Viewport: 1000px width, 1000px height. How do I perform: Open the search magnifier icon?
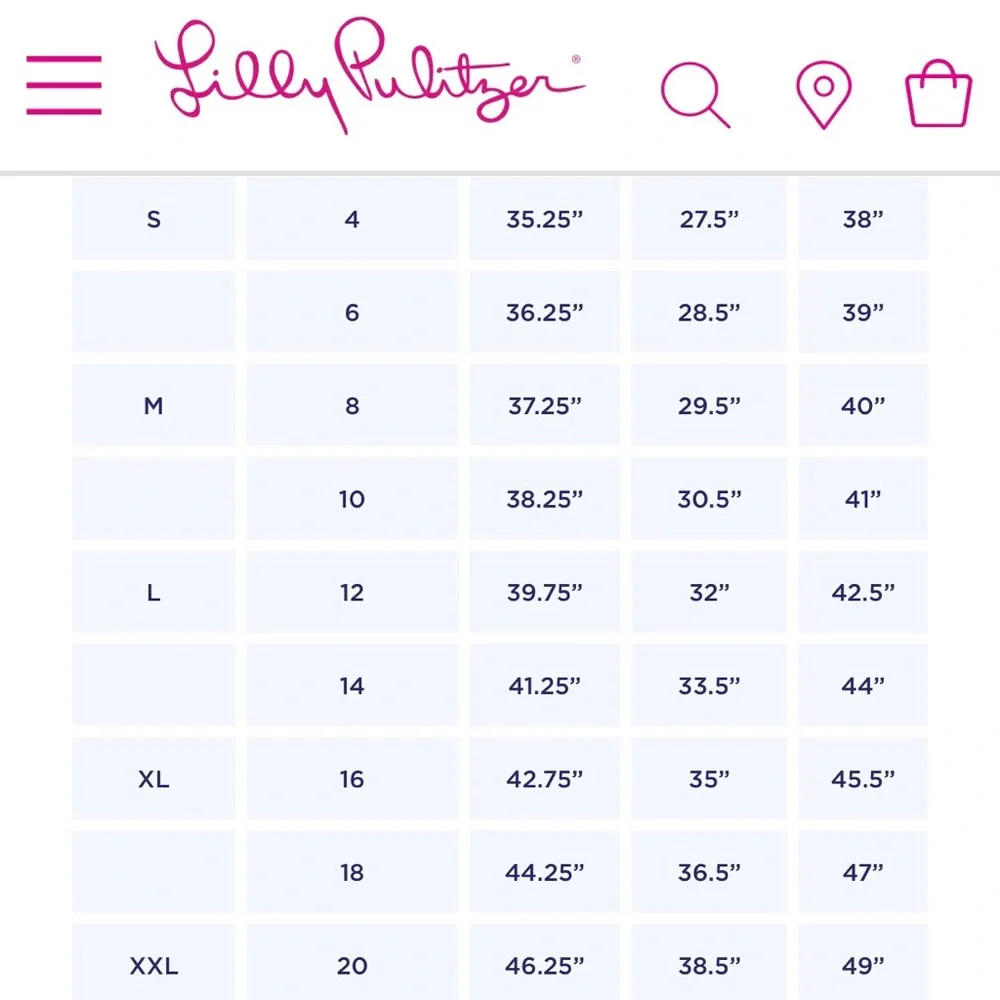[695, 93]
